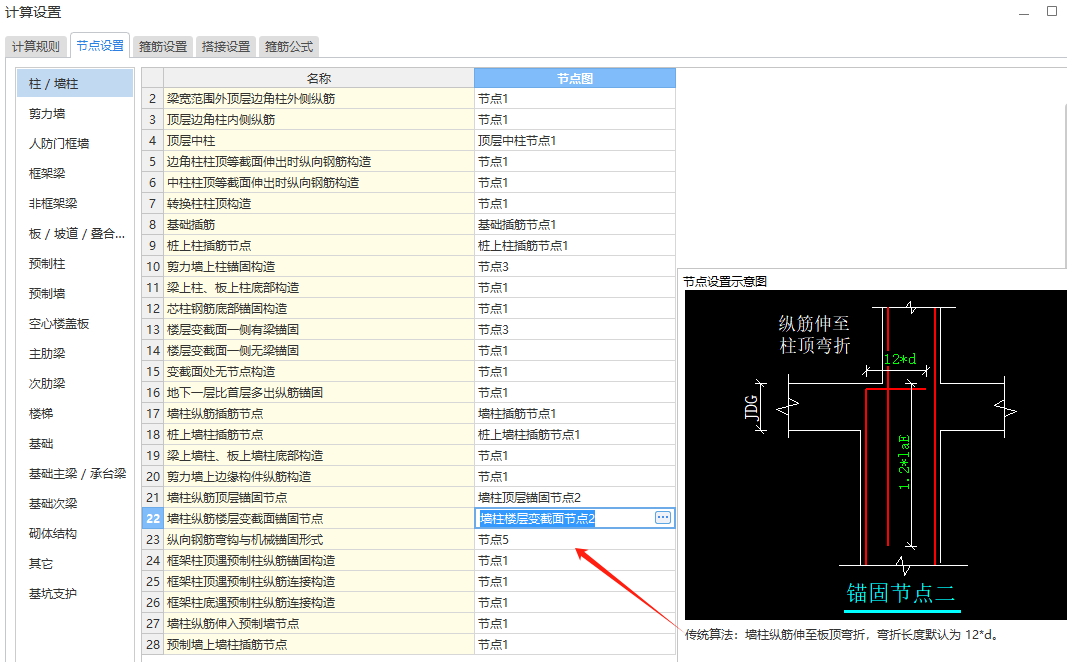Viewport: 1067px width, 662px height.
Task: Click 墙柱顶层锚固节点2 cell
Action: point(575,497)
